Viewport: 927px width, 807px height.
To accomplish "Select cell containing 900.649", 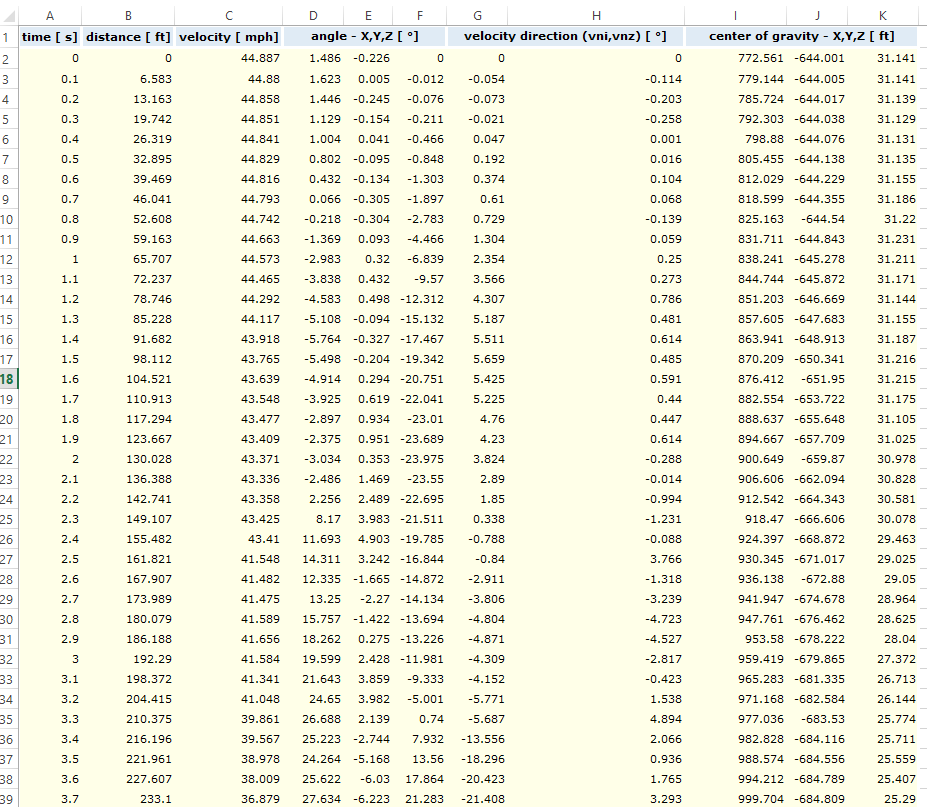I will 735,459.
